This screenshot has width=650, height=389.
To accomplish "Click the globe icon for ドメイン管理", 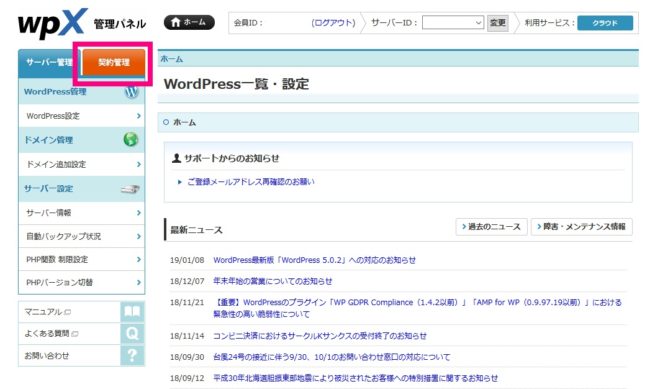I will coord(131,139).
